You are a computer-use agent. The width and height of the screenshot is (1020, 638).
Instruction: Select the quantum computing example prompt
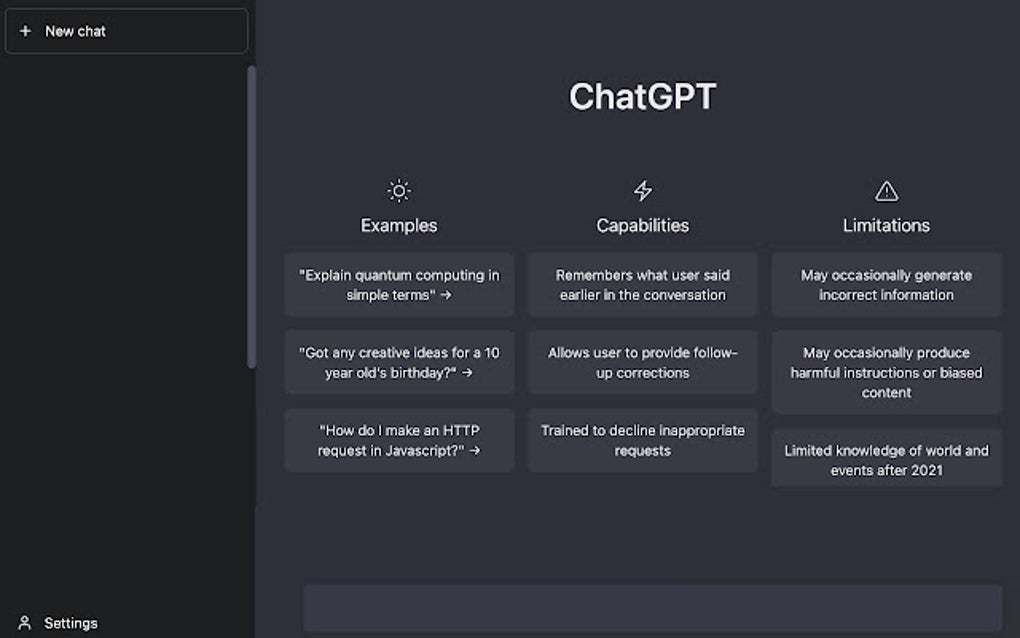399,284
